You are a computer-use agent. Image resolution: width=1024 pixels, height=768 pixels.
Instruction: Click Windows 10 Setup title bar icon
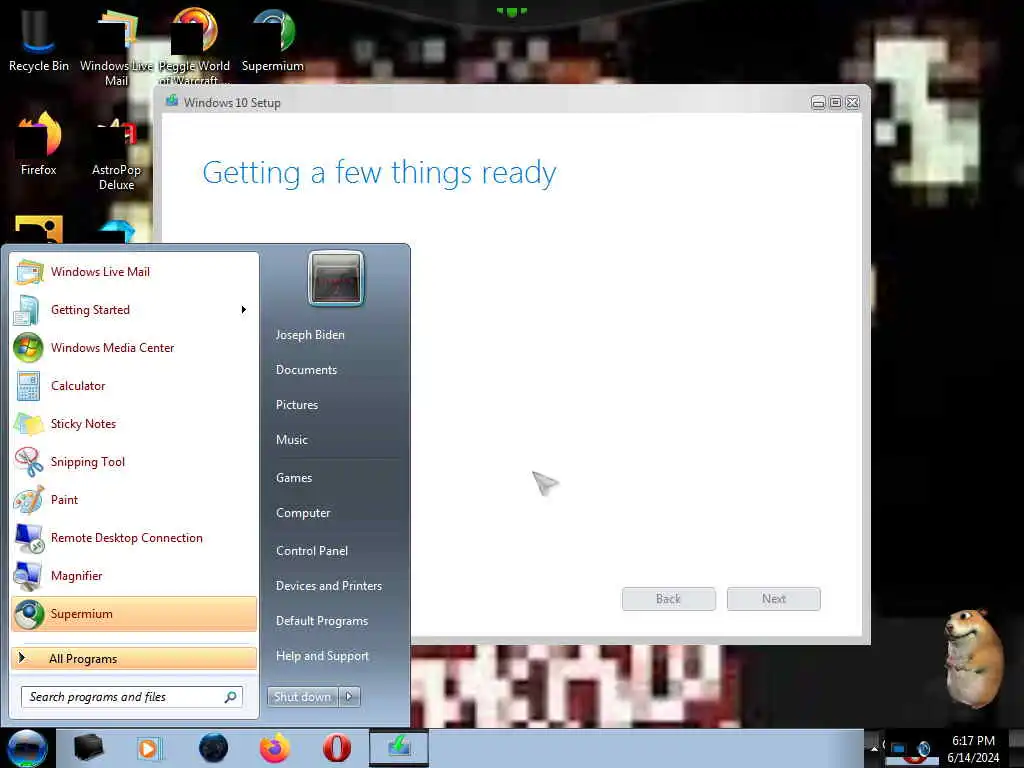pos(172,101)
